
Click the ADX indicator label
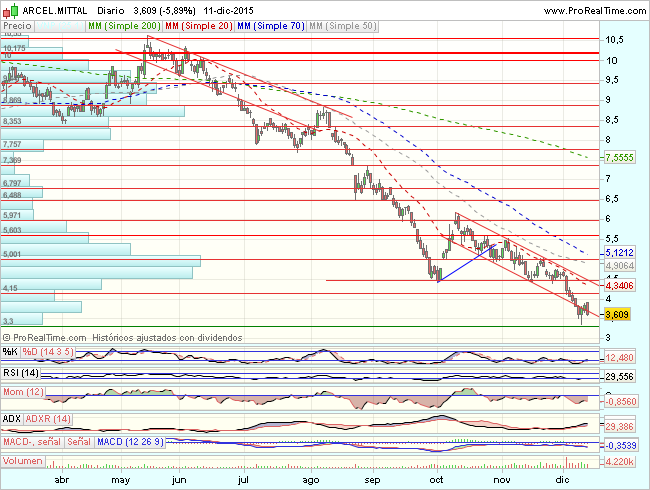(x=12, y=419)
